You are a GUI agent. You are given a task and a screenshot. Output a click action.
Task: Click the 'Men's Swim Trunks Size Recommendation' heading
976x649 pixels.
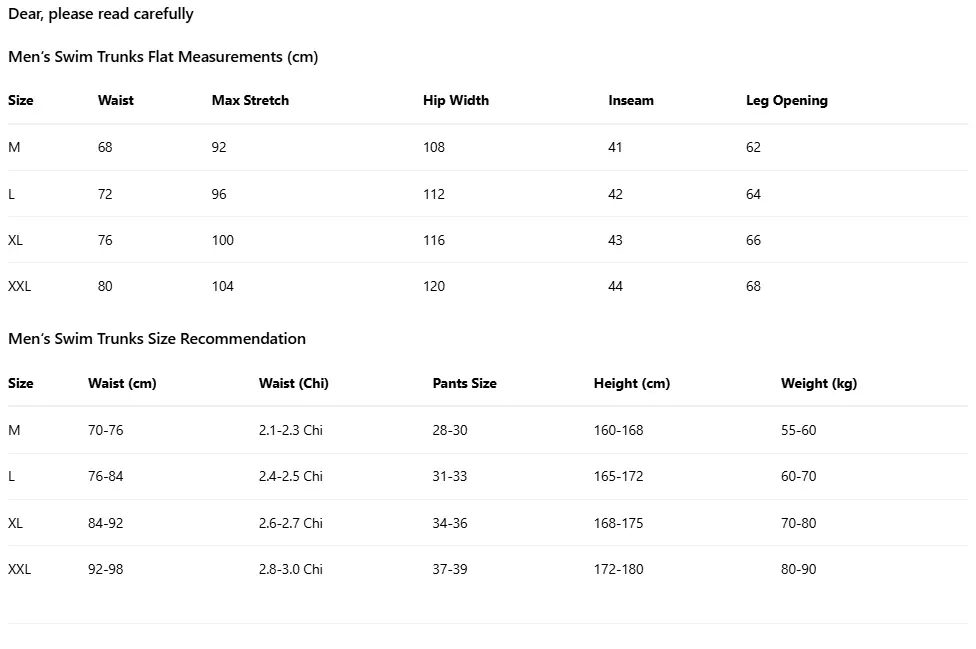click(157, 339)
